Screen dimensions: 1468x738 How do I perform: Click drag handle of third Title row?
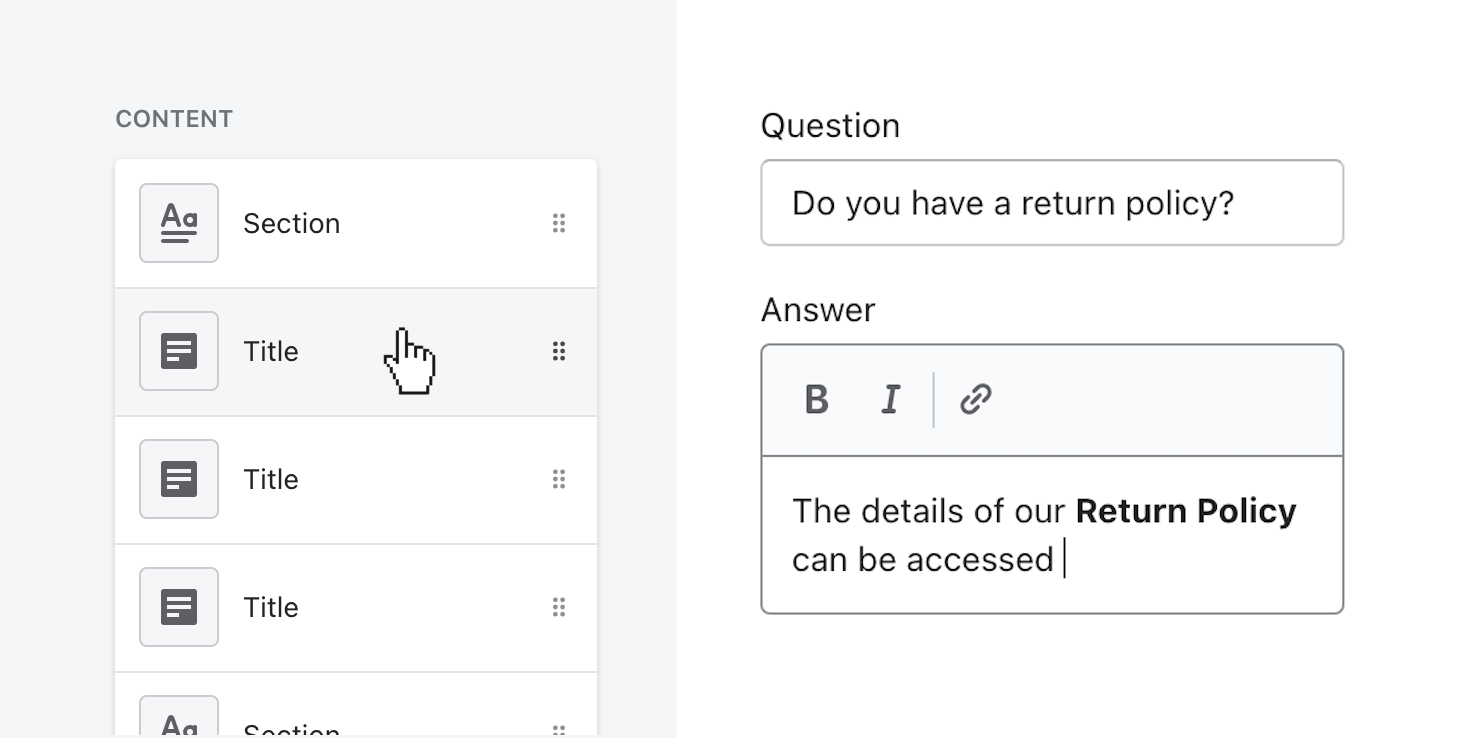point(559,607)
